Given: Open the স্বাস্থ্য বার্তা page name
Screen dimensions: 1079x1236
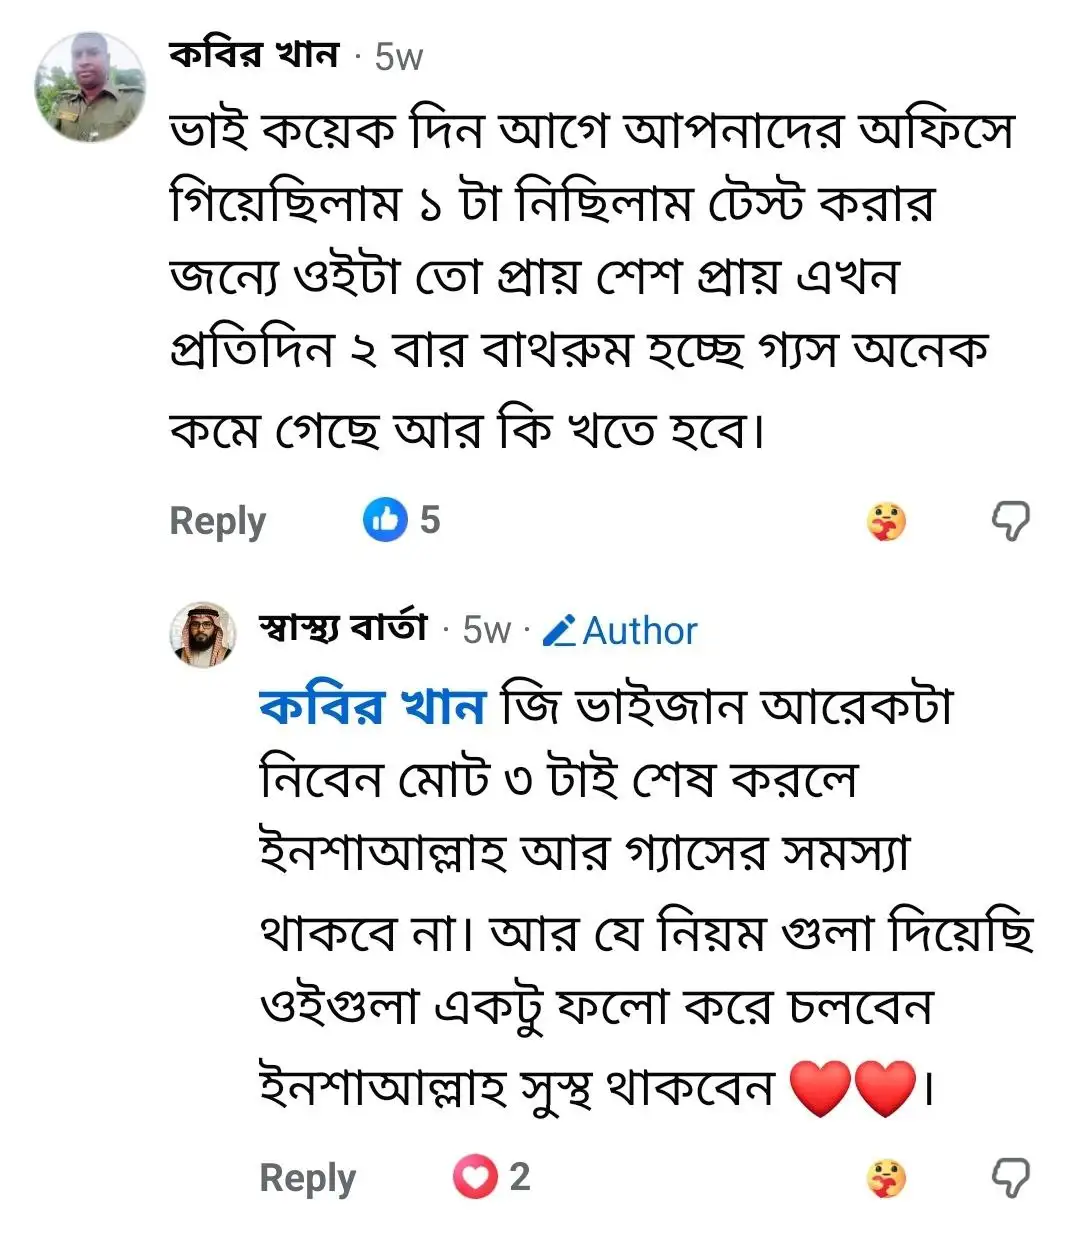Looking at the screenshot, I should [x=343, y=628].
